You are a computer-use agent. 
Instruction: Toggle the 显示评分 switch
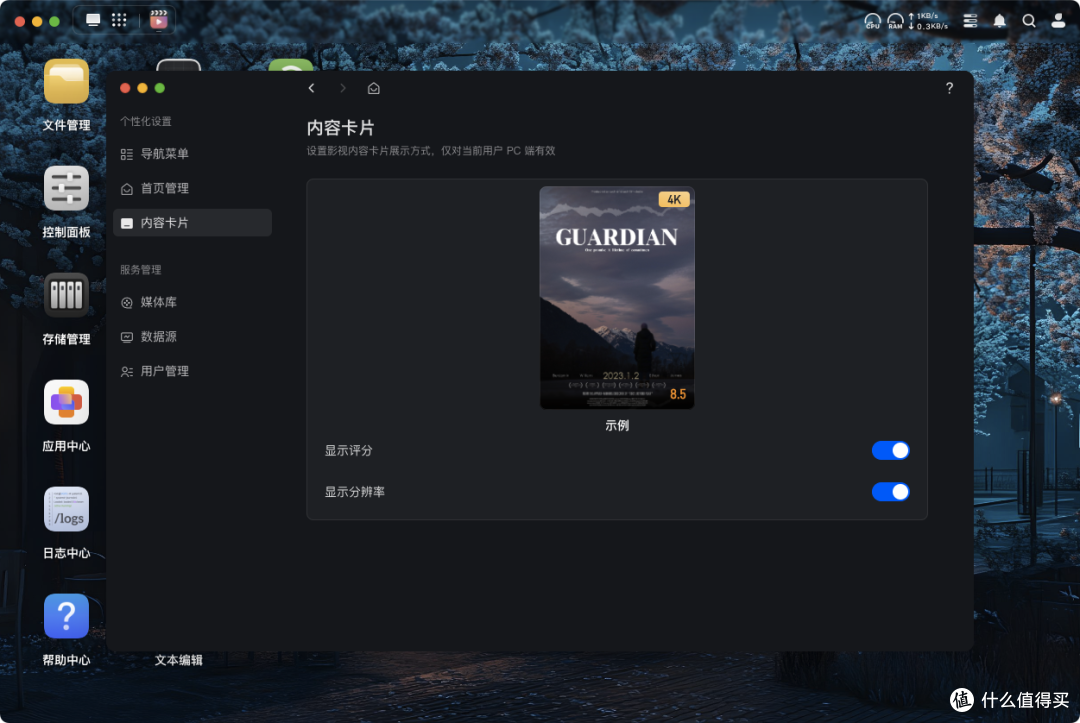point(891,450)
